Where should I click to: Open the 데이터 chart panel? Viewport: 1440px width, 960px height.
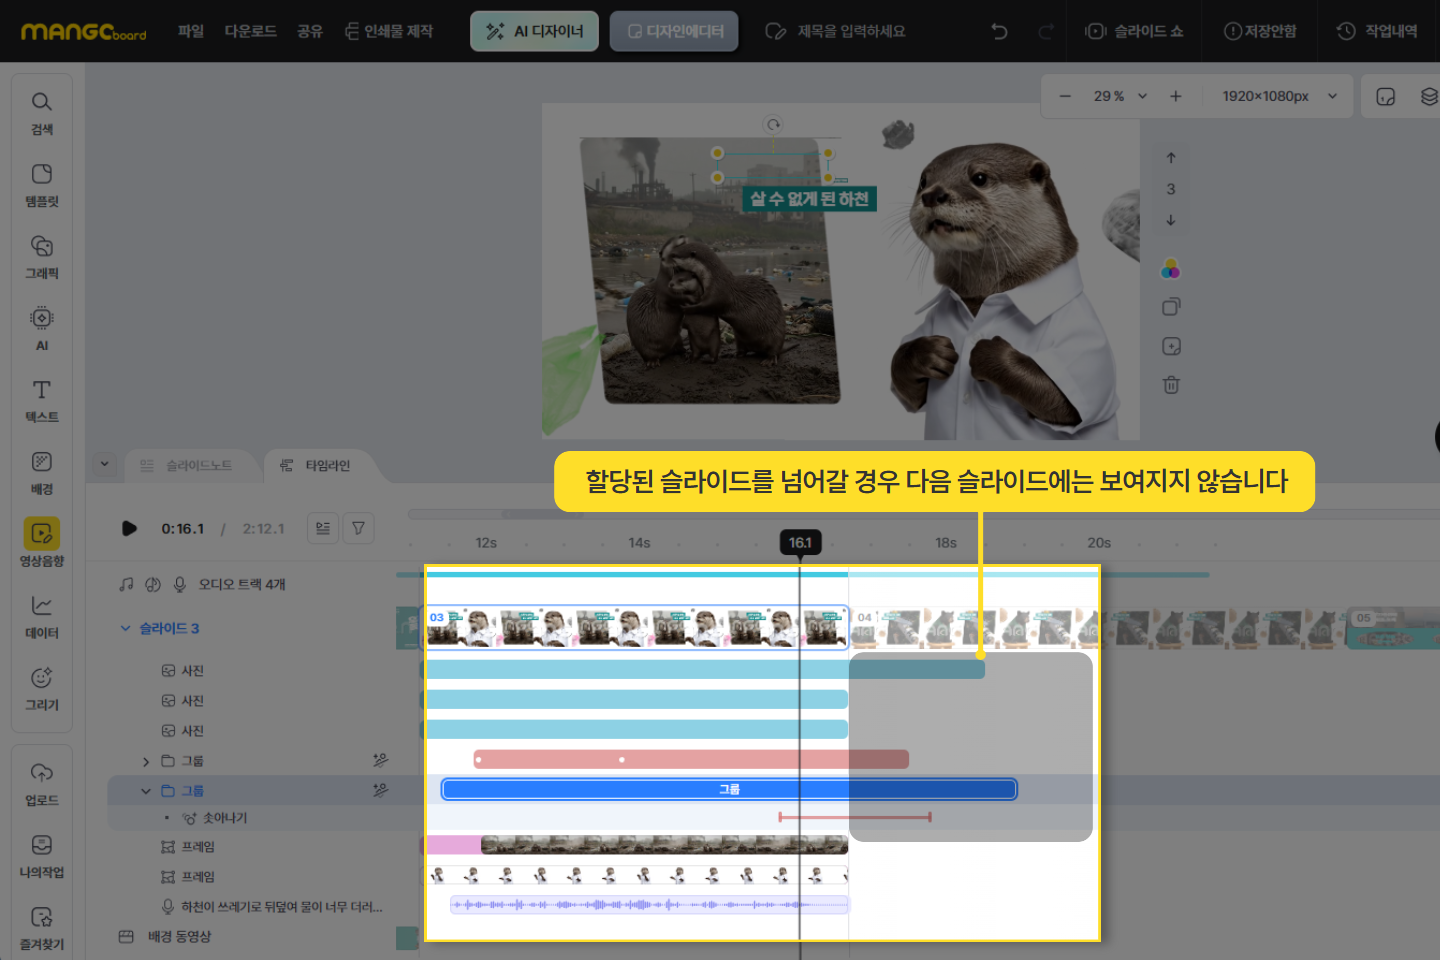(x=41, y=616)
